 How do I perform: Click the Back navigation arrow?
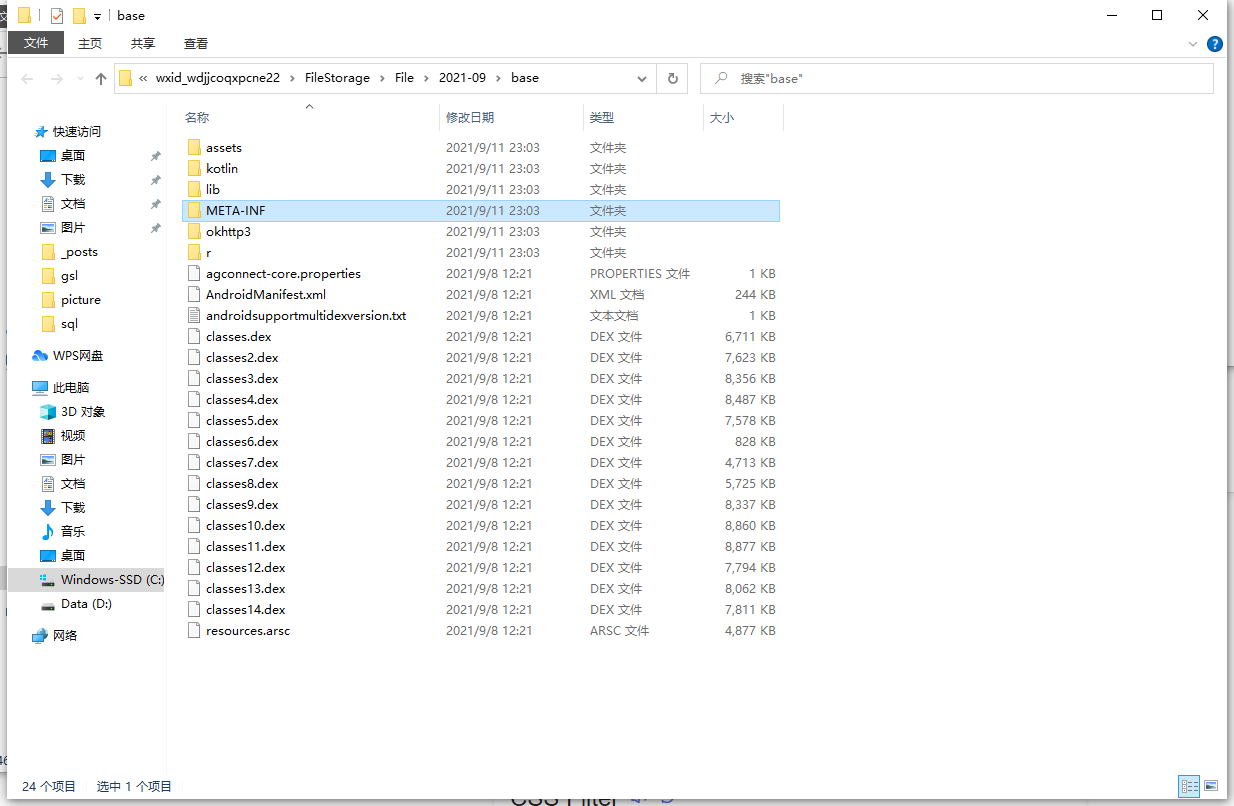point(27,79)
